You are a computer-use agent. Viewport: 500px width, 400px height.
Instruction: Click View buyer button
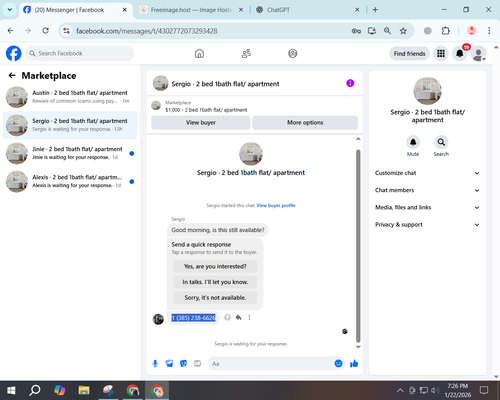201,122
